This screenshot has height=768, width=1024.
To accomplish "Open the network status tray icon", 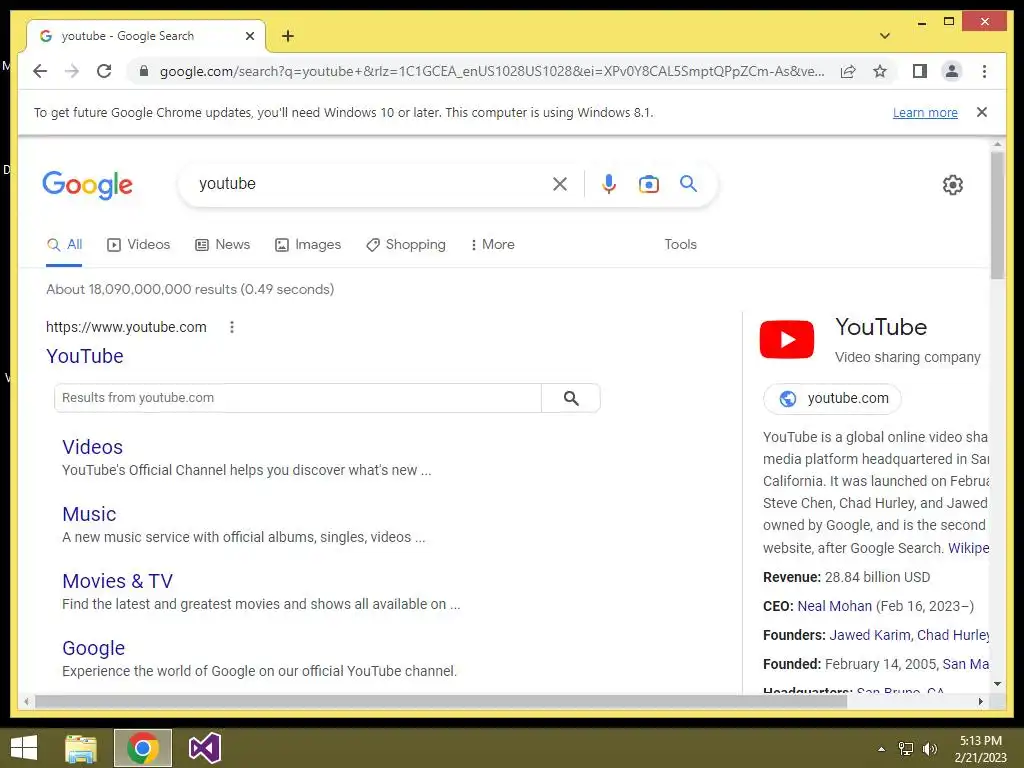I will pos(906,749).
